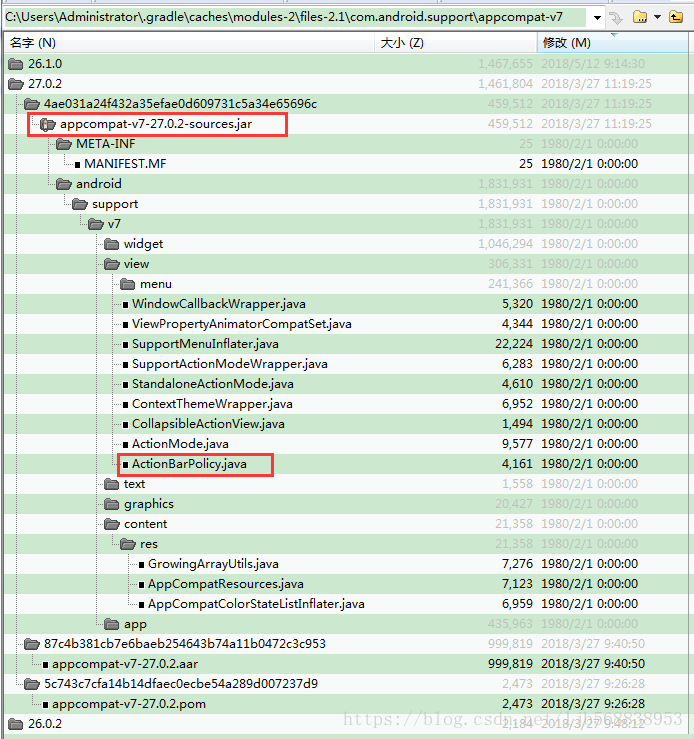Select ActionBarPolicy.java

click(x=189, y=464)
